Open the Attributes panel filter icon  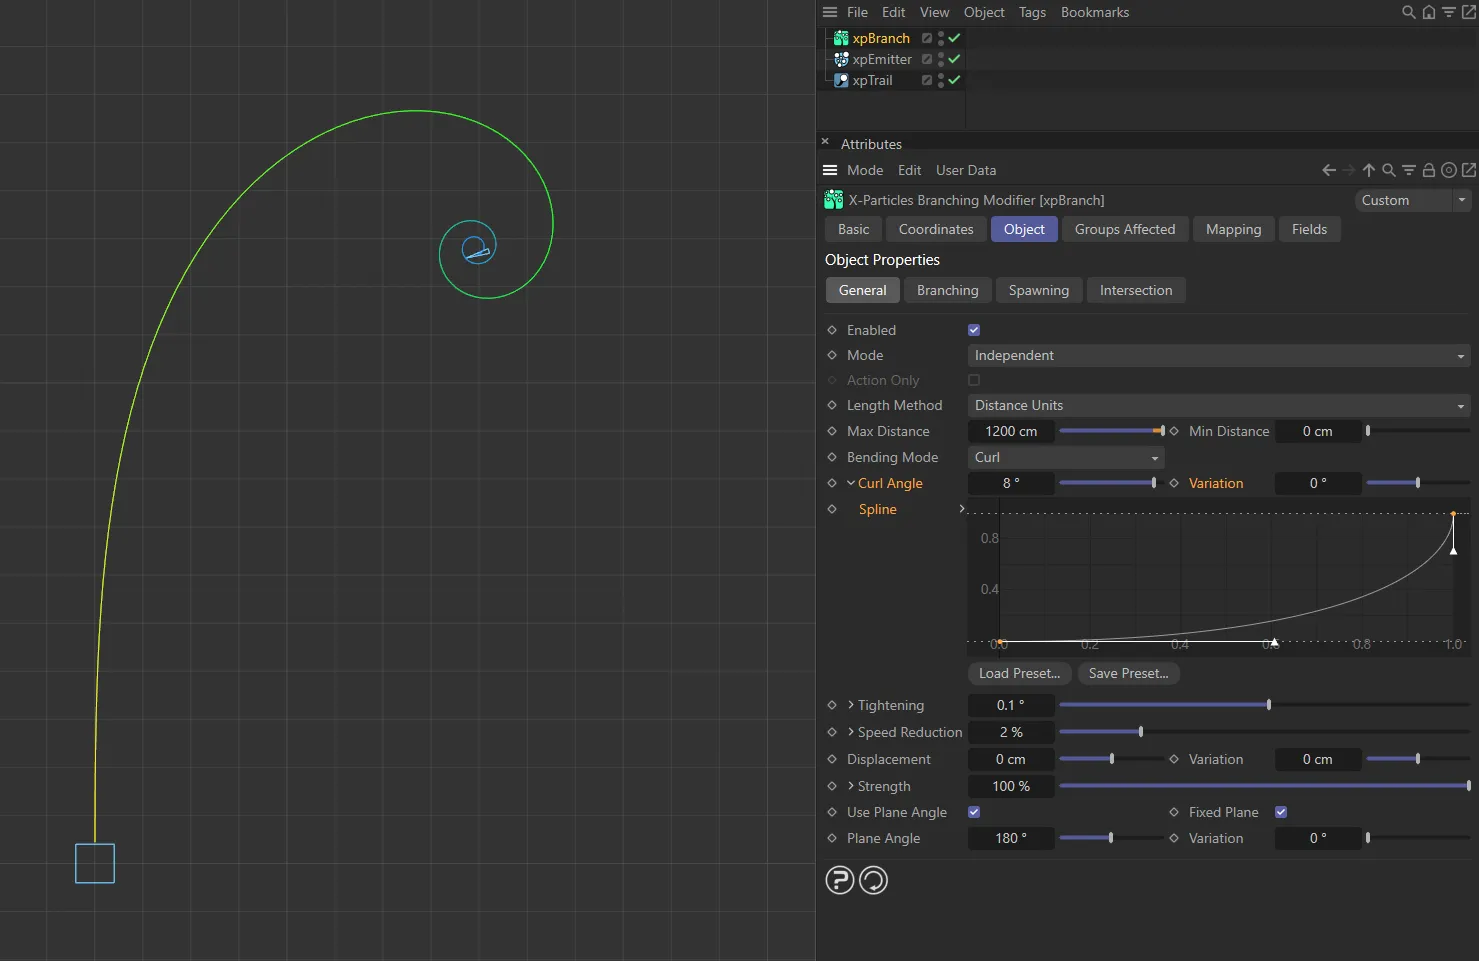click(1408, 170)
